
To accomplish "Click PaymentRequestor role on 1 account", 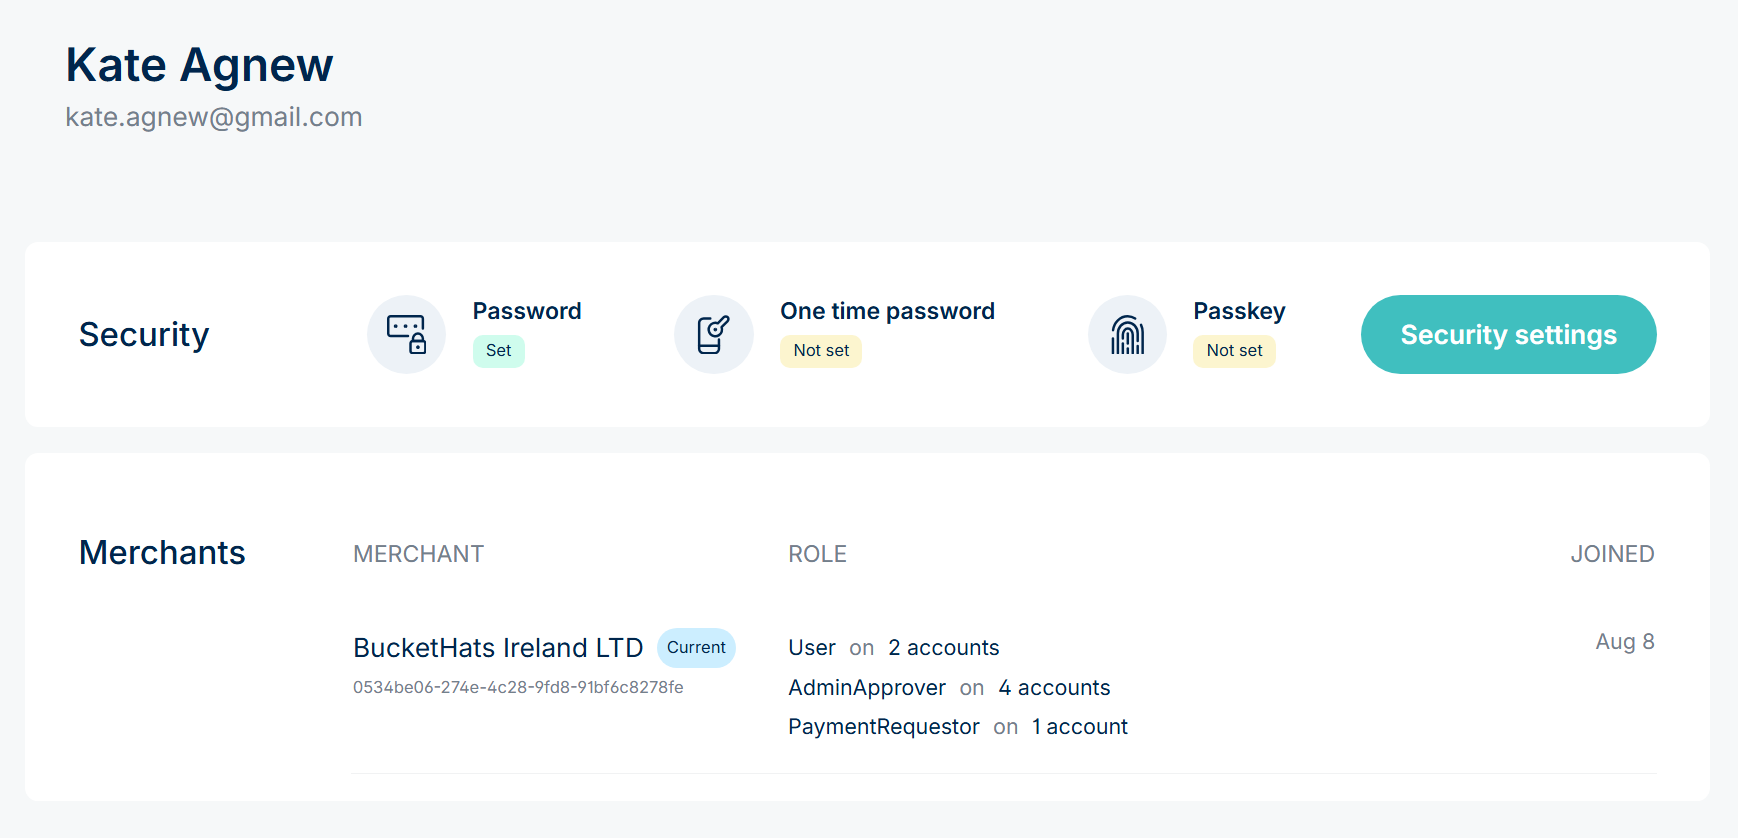I will coord(957,727).
